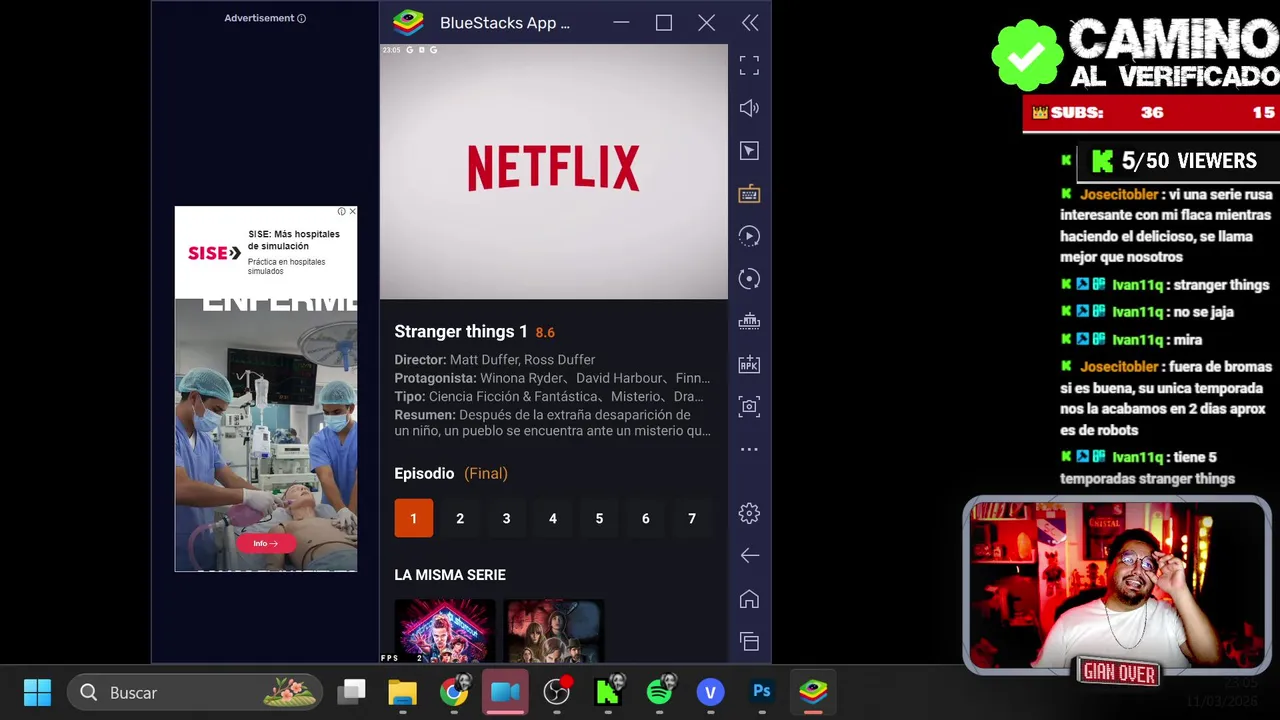The width and height of the screenshot is (1280, 720).
Task: Click the Android back arrow icon
Action: pos(749,556)
